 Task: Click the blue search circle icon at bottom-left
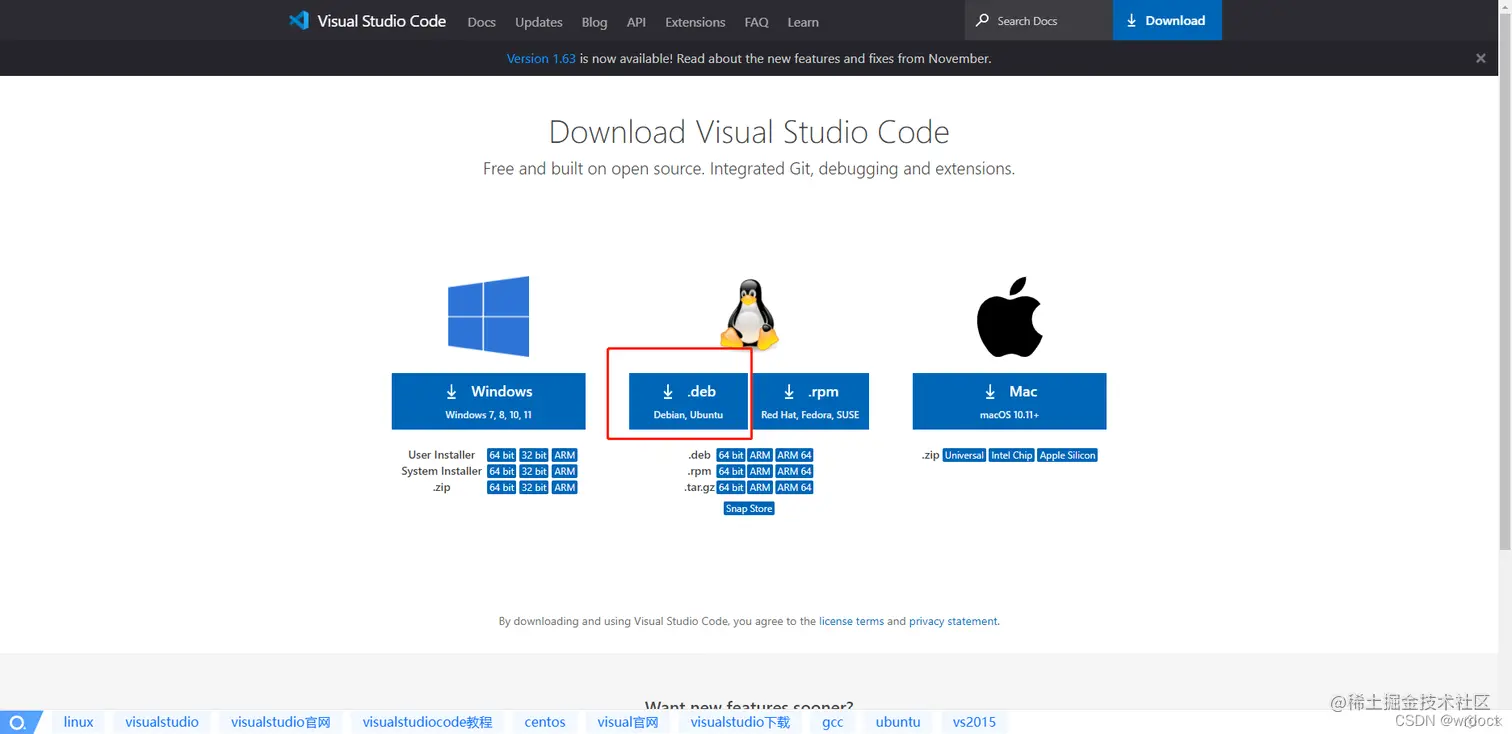[x=17, y=722]
